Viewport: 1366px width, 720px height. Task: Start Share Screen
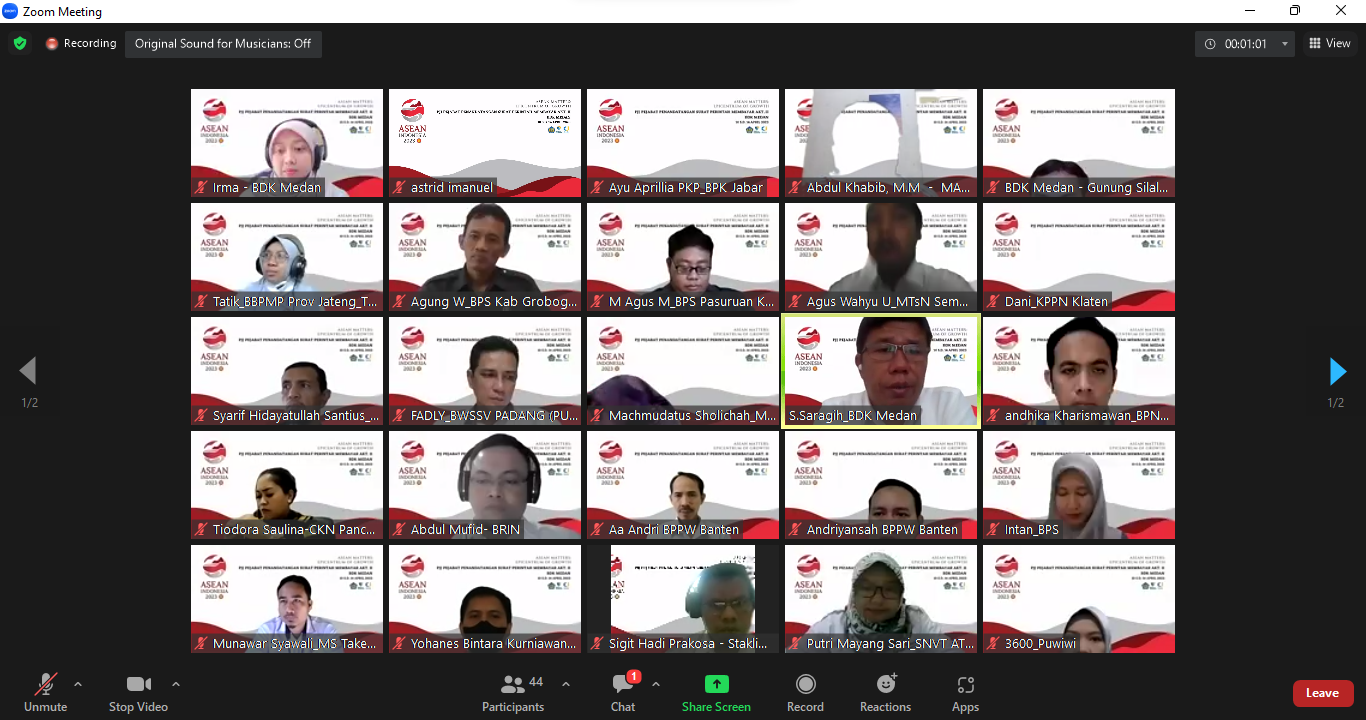click(x=716, y=692)
